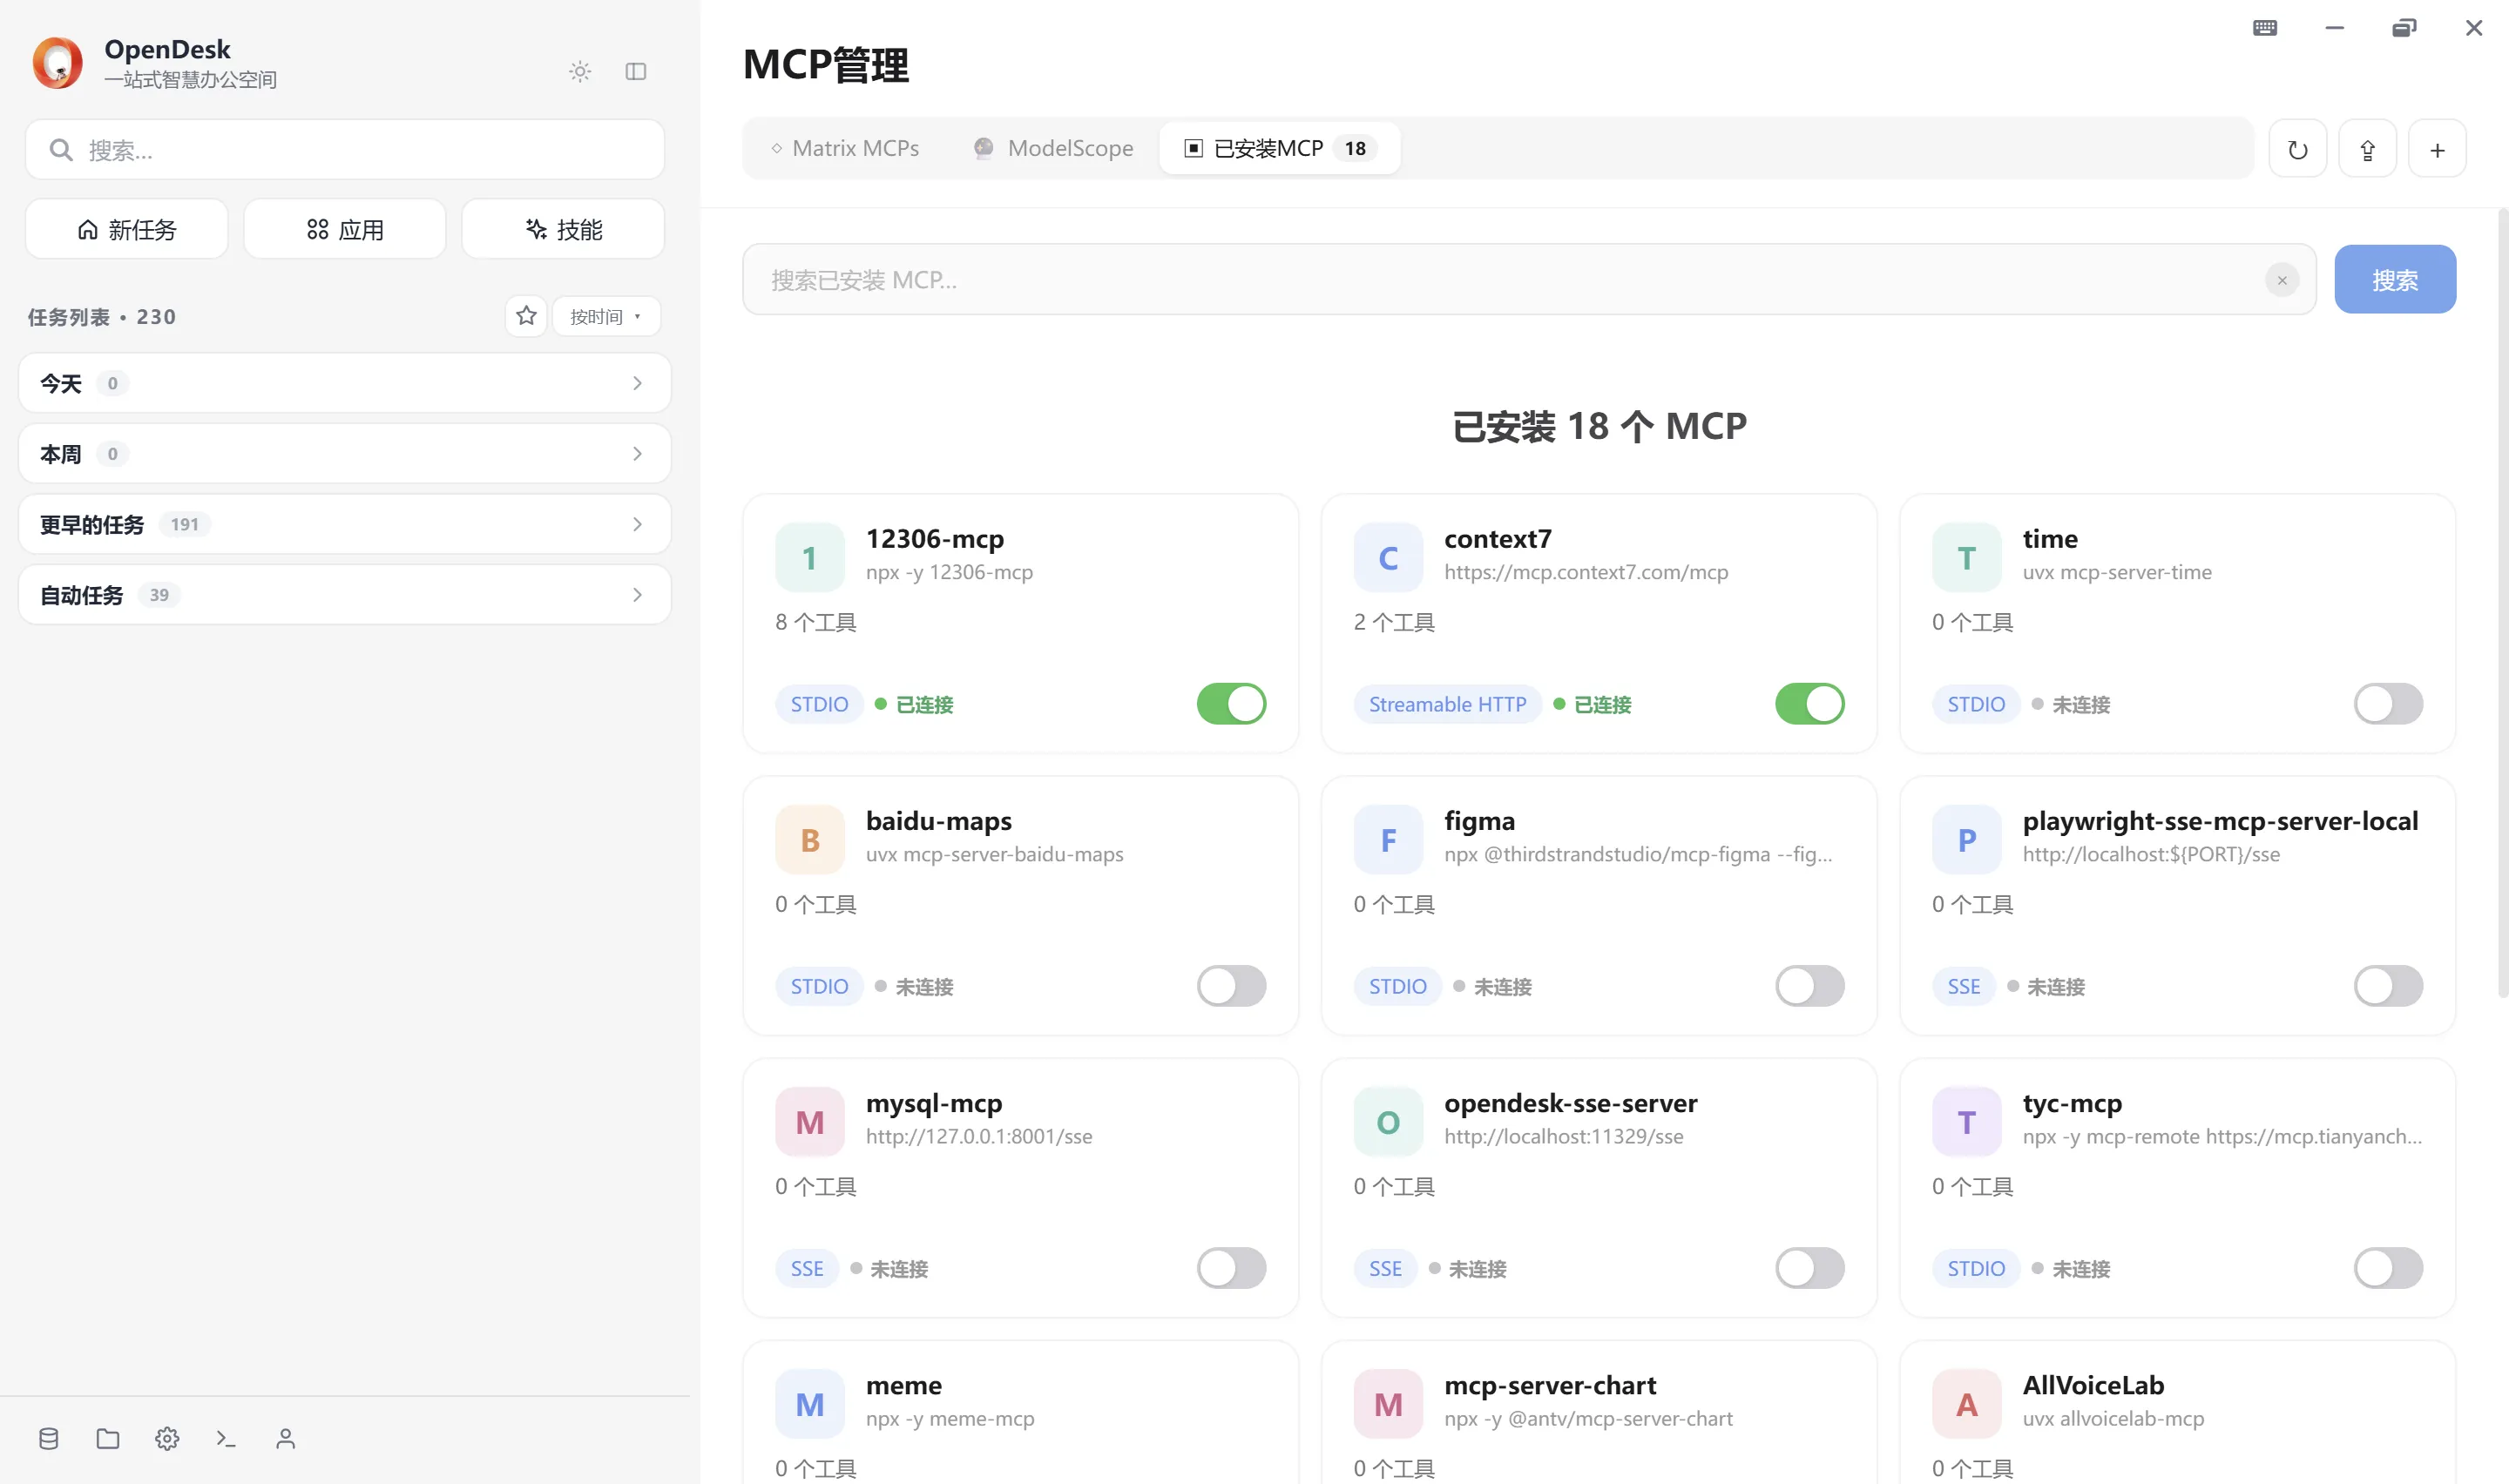This screenshot has width=2509, height=1484.
Task: Open the 按时间 sort dropdown
Action: pyautogui.click(x=606, y=316)
